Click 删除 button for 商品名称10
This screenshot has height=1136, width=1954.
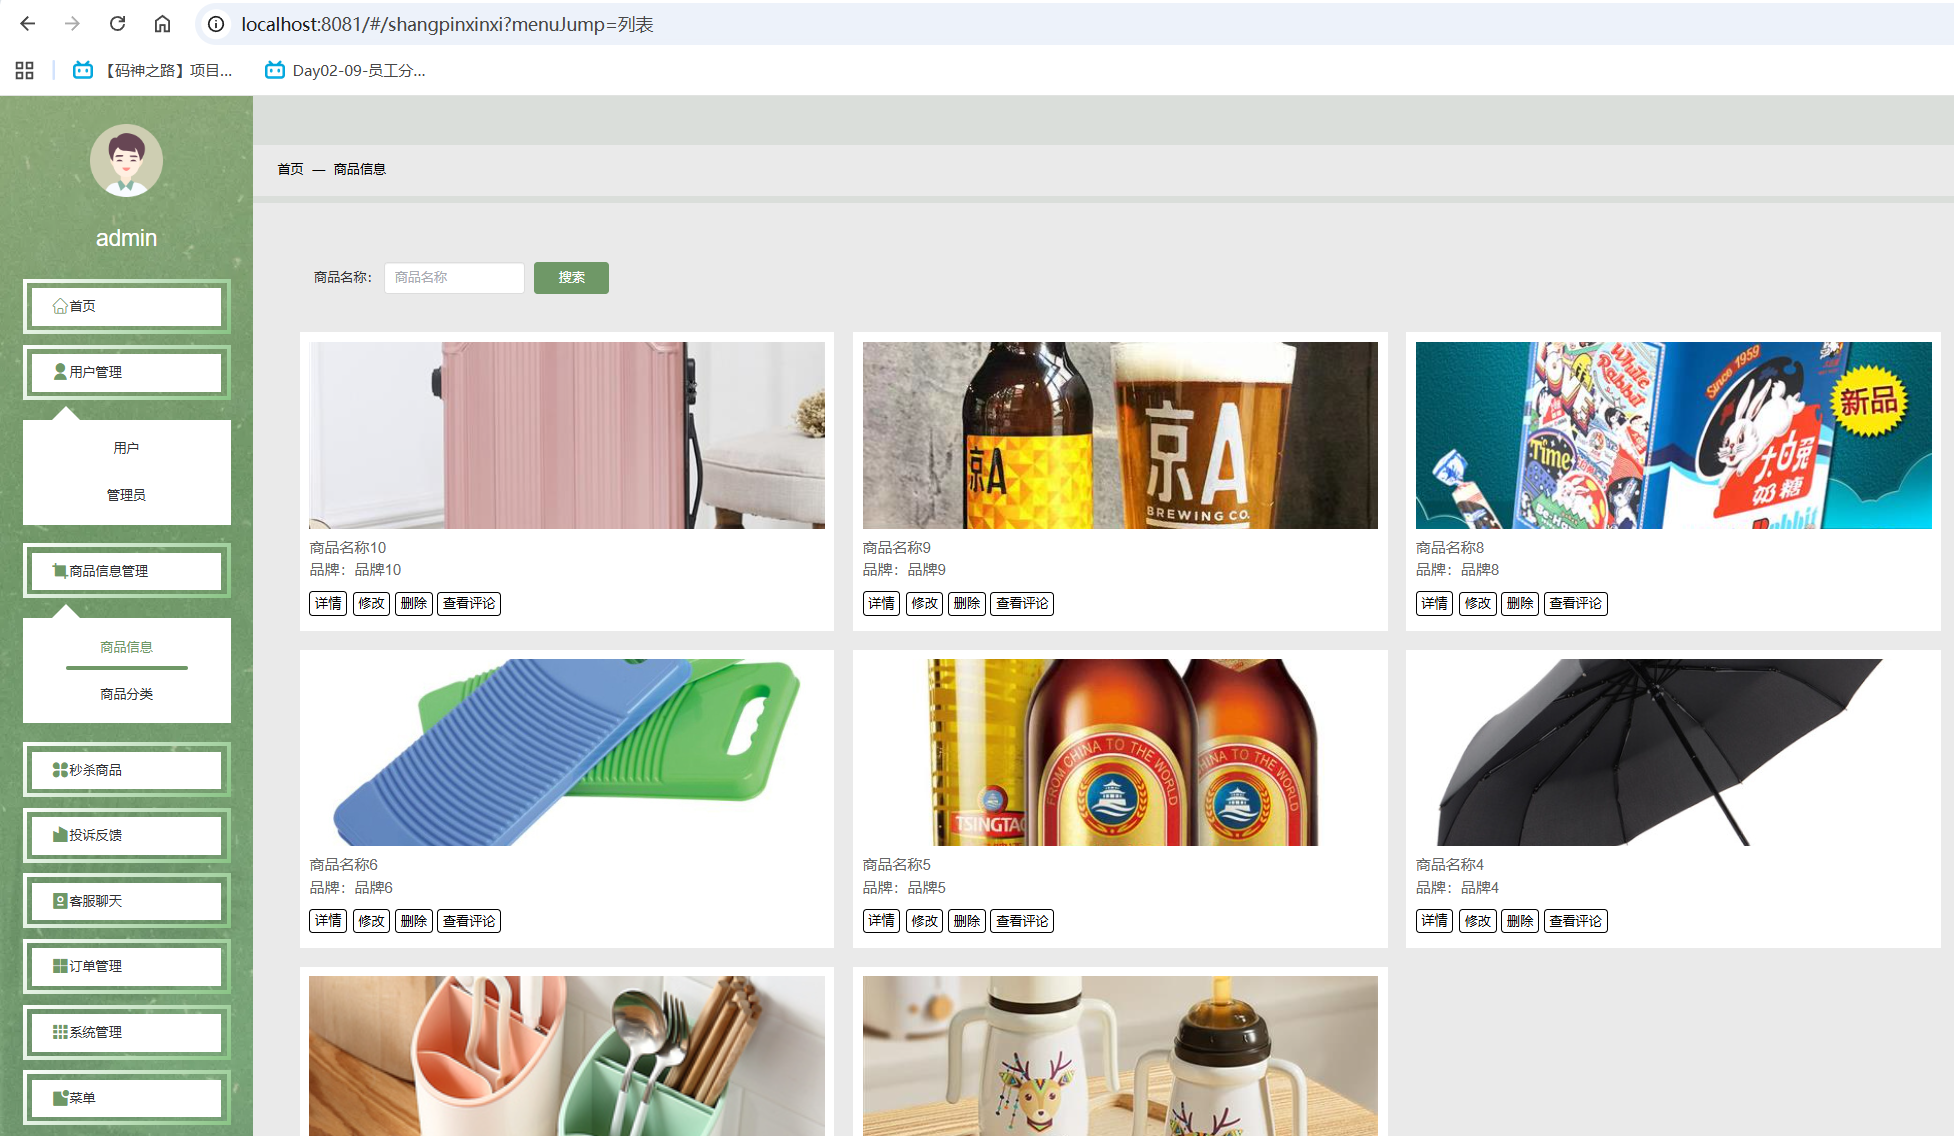click(x=414, y=603)
